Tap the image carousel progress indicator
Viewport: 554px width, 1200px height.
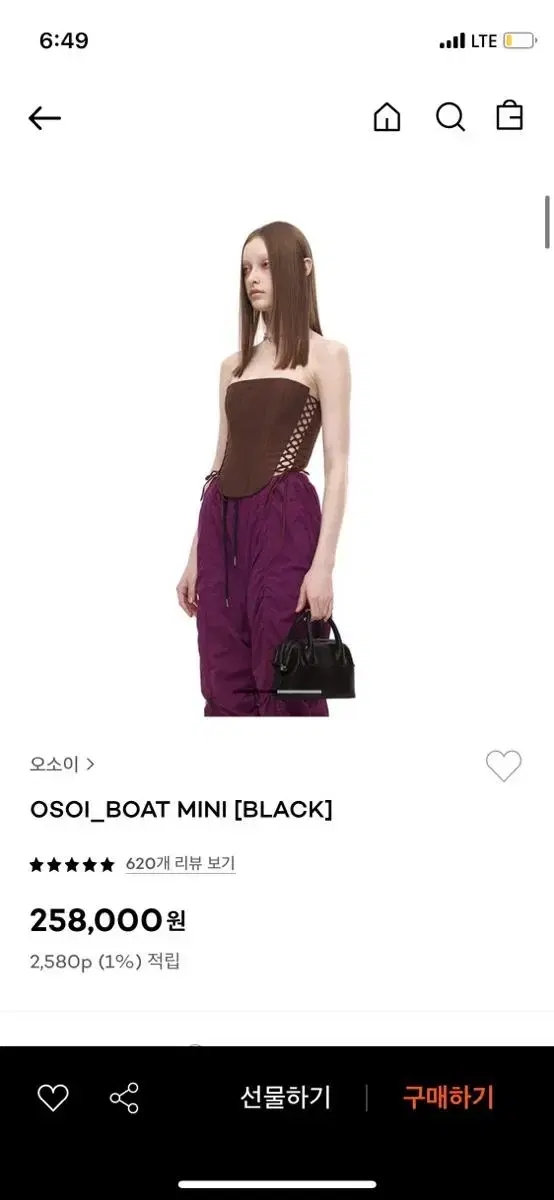click(277, 692)
